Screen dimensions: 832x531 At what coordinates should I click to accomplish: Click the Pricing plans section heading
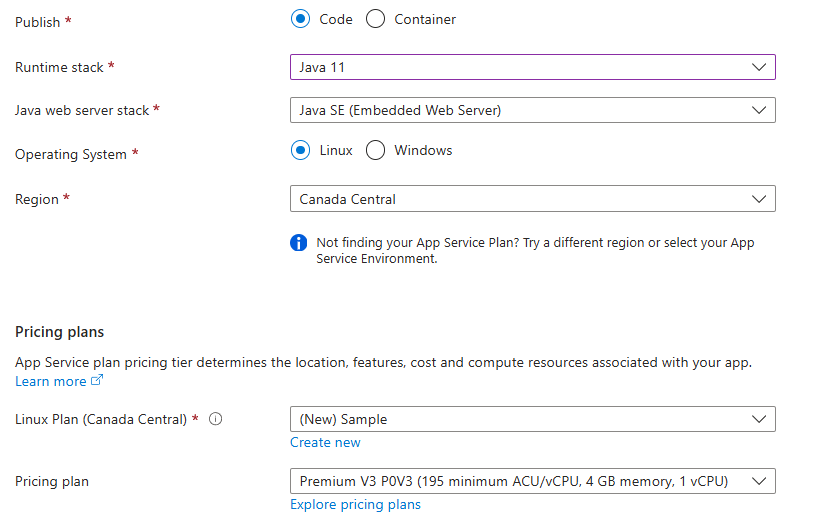(59, 332)
